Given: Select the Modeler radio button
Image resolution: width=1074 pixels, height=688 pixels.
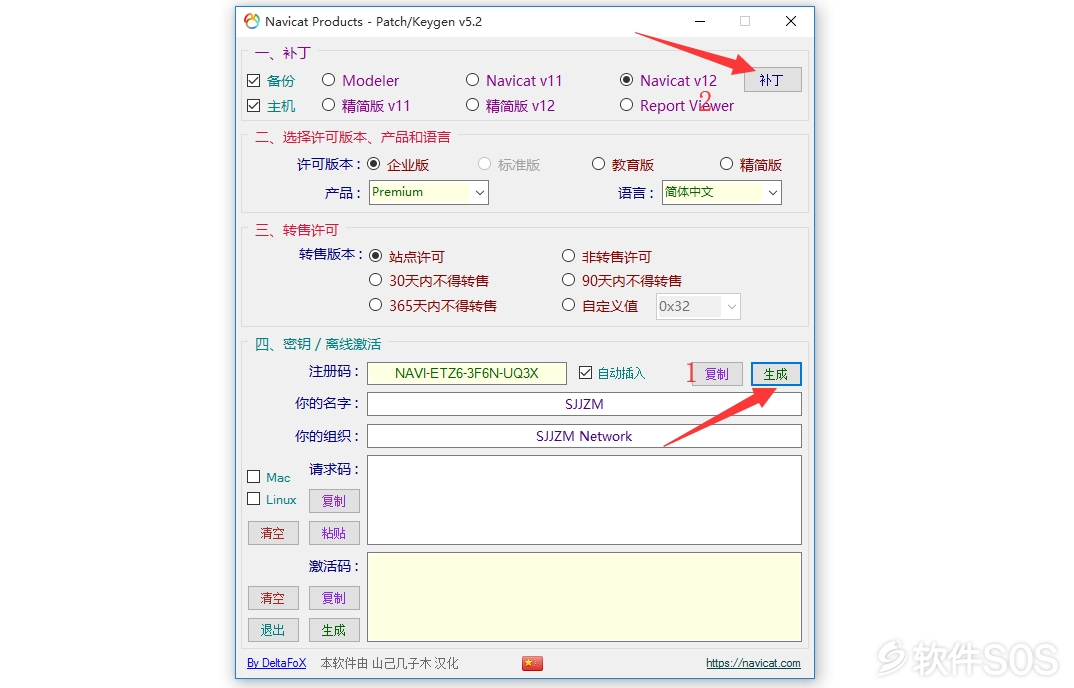Looking at the screenshot, I should pos(329,80).
